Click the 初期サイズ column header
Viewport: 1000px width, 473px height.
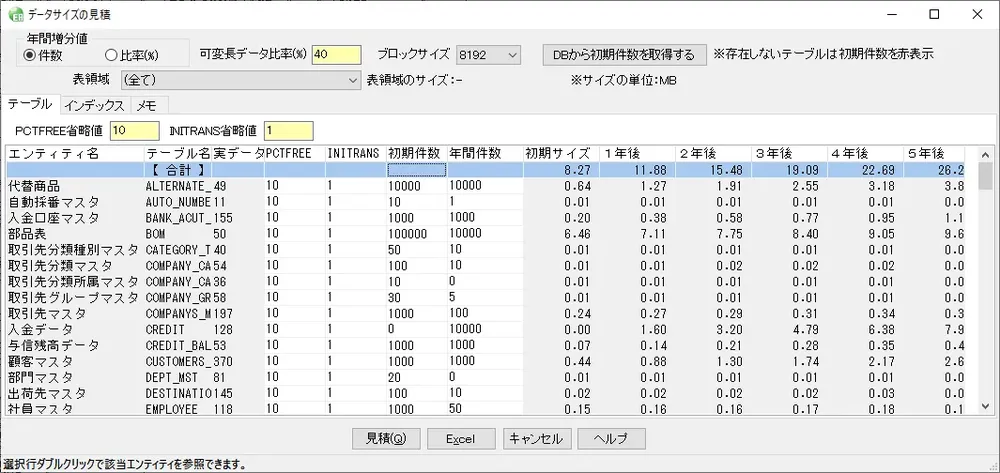coord(561,154)
